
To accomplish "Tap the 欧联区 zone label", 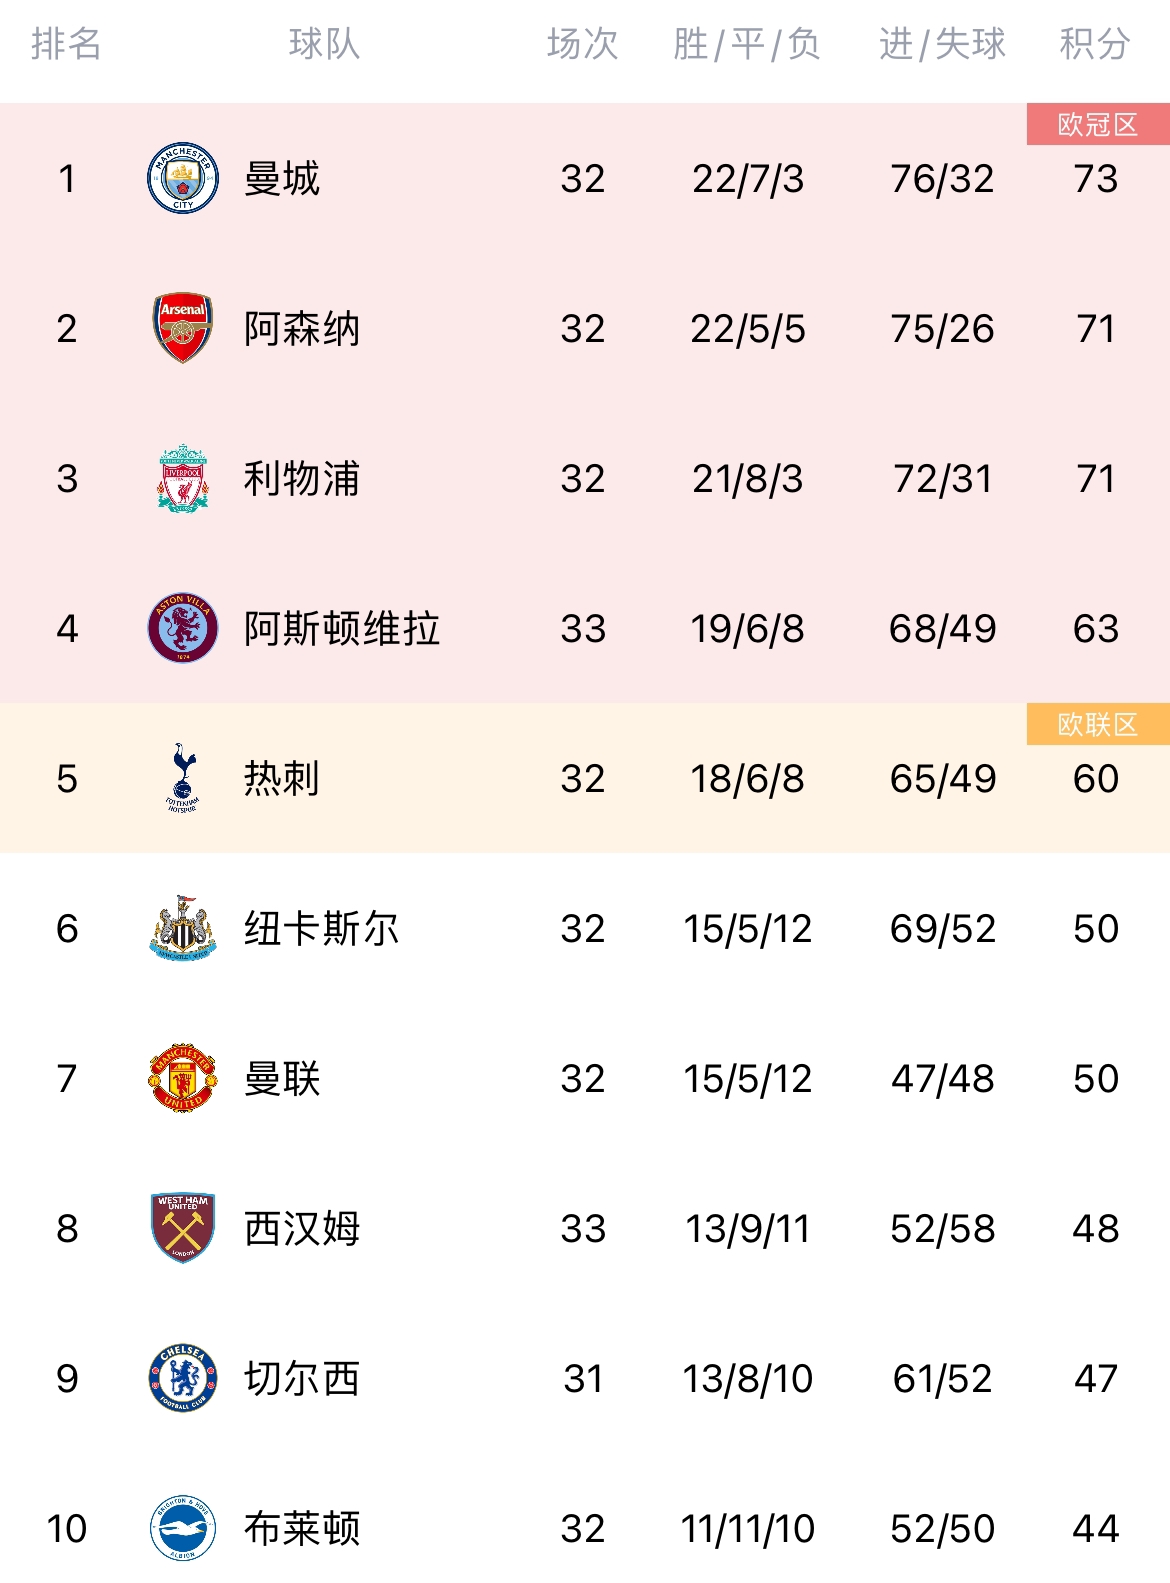I will (x=1098, y=724).
